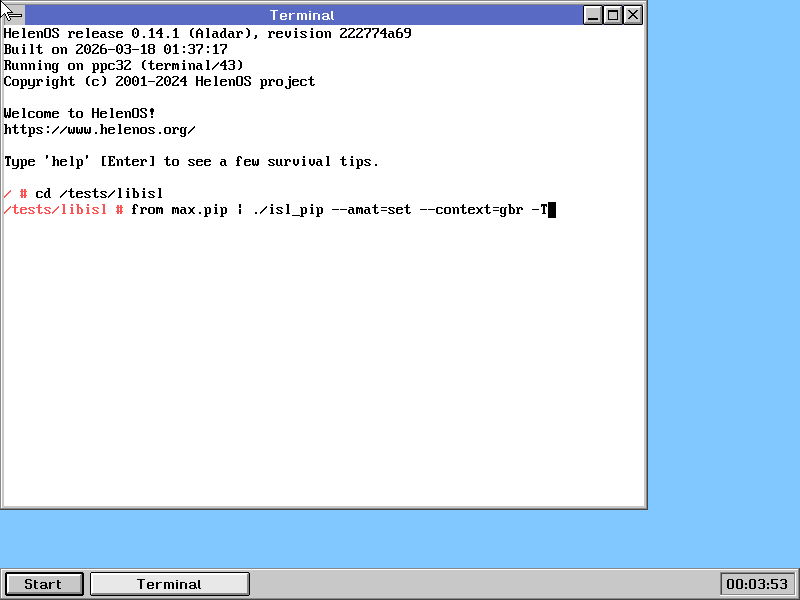Place cursor at end of command line
800x600 pixels.
pyautogui.click(x=550, y=210)
